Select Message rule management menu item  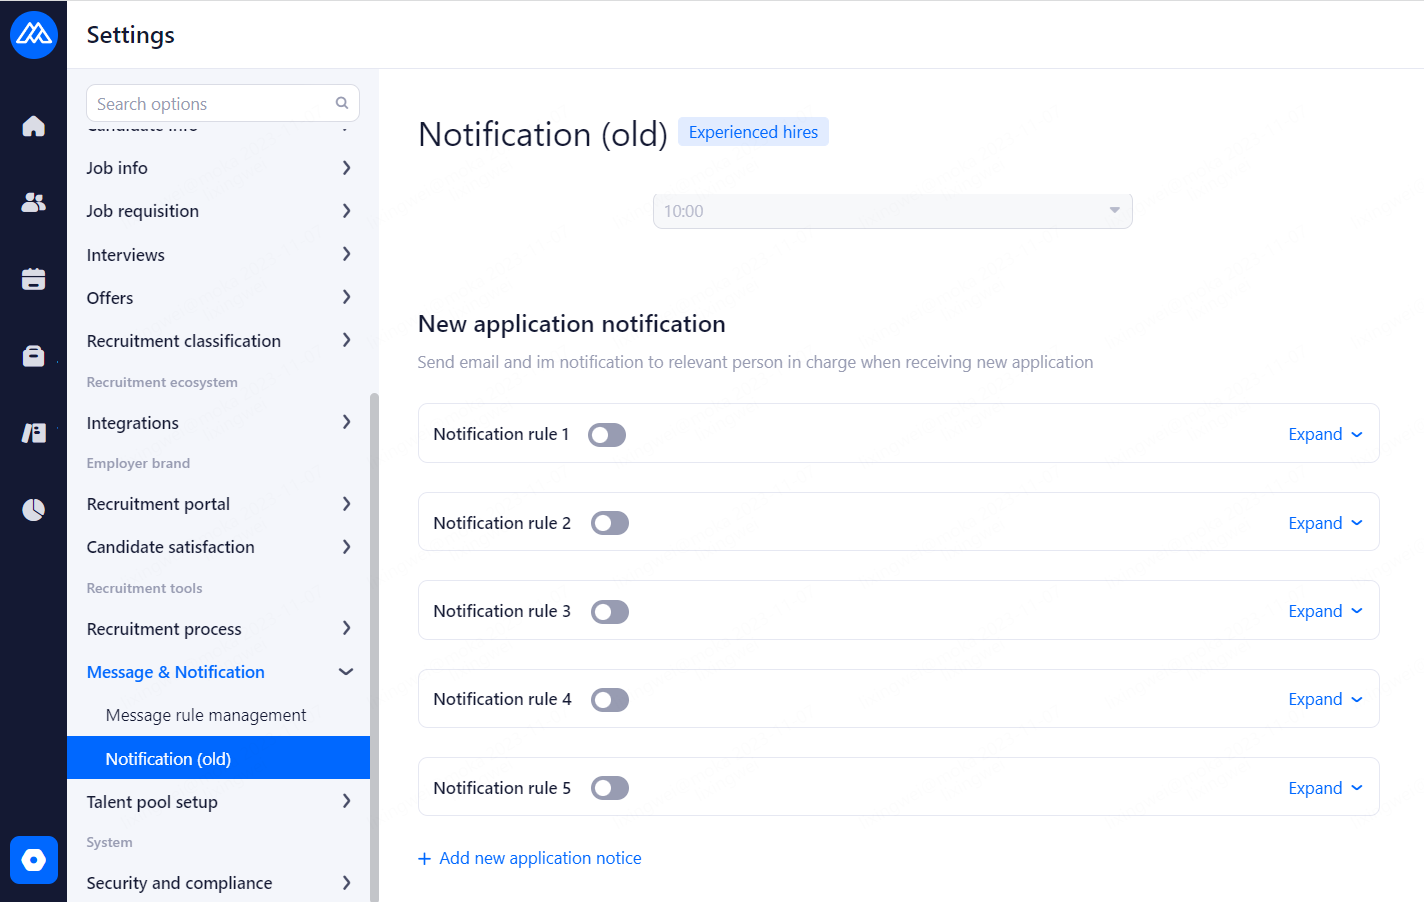[x=206, y=715]
